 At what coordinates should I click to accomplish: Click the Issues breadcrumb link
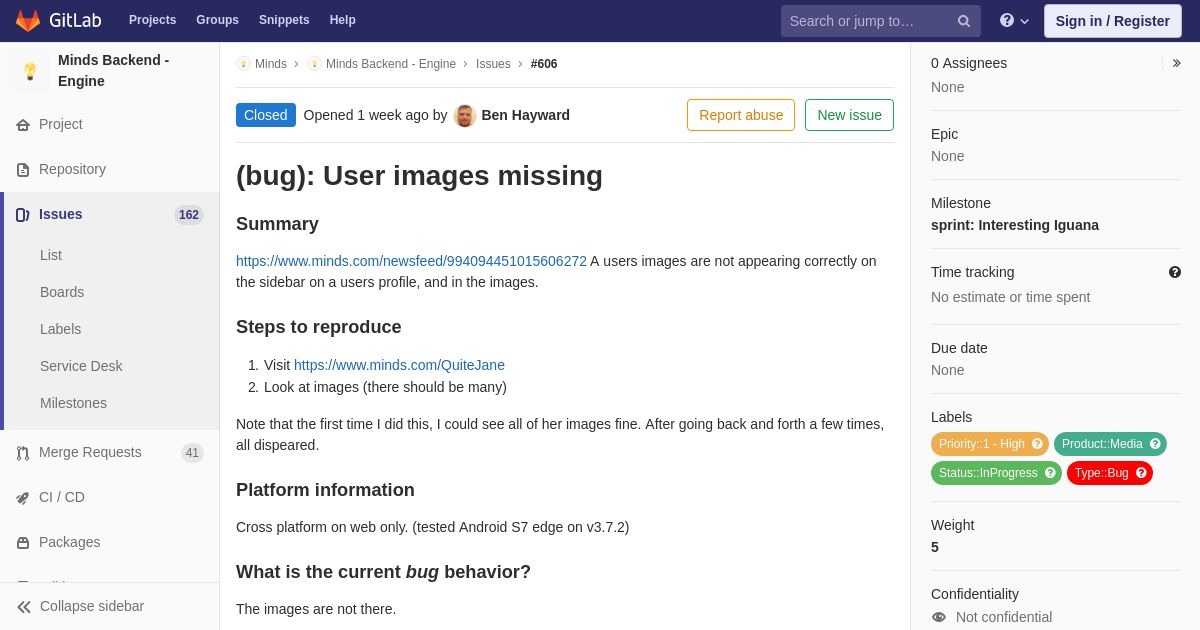[x=493, y=64]
